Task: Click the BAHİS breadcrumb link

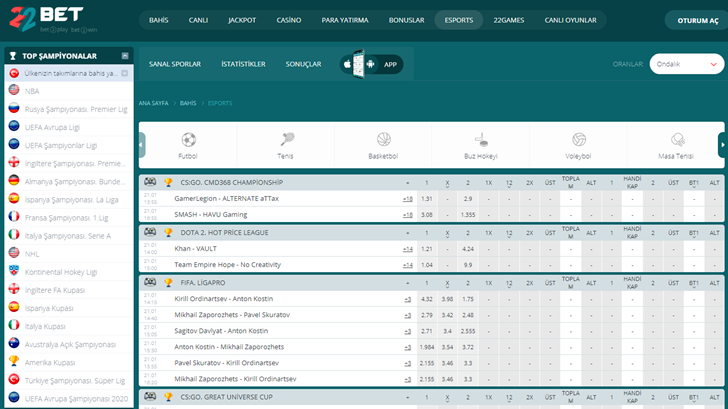Action: click(188, 103)
